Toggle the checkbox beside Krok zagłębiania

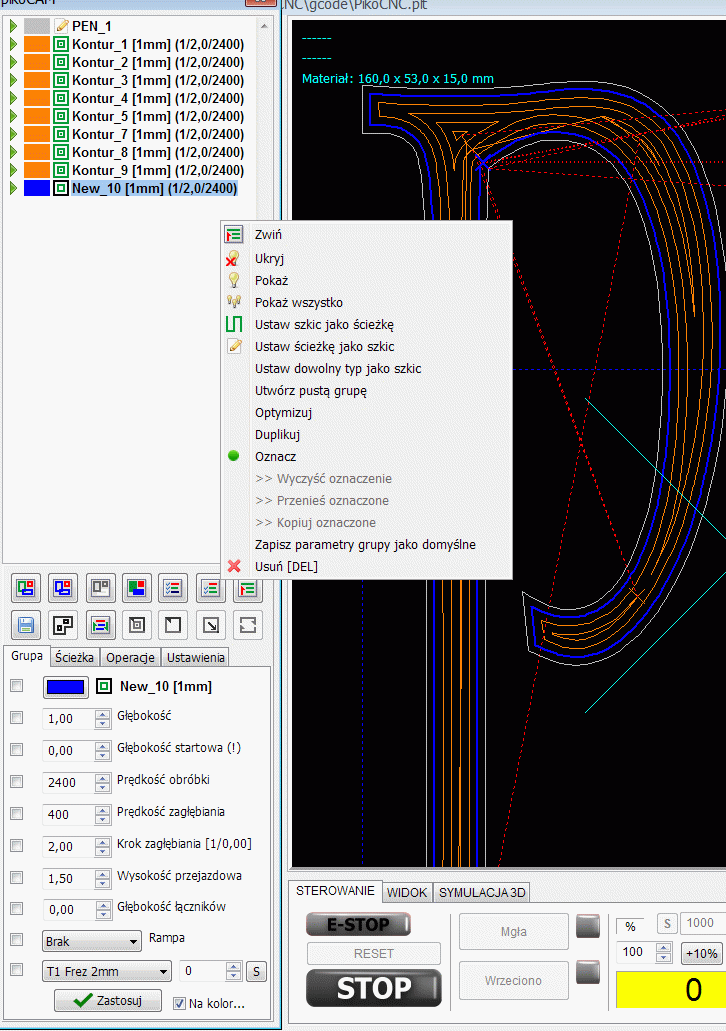click(x=17, y=846)
